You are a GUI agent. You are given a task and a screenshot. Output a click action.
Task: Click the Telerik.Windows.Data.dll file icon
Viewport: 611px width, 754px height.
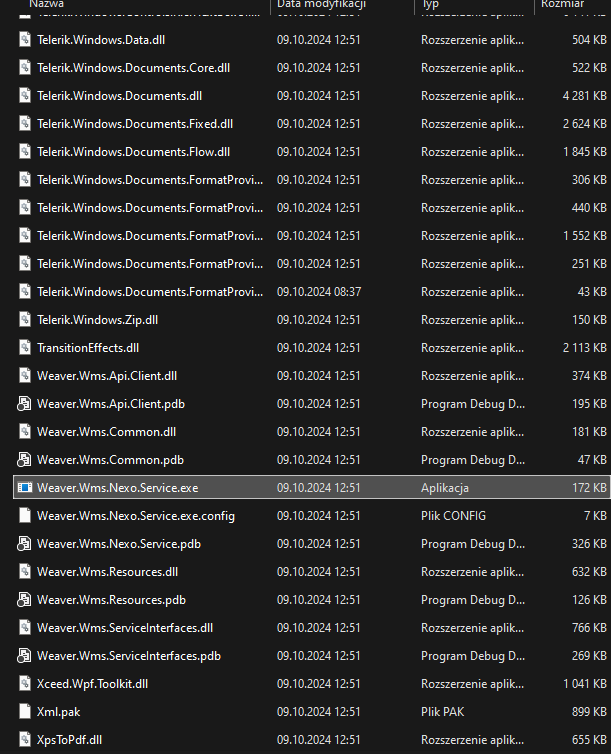pos(25,39)
